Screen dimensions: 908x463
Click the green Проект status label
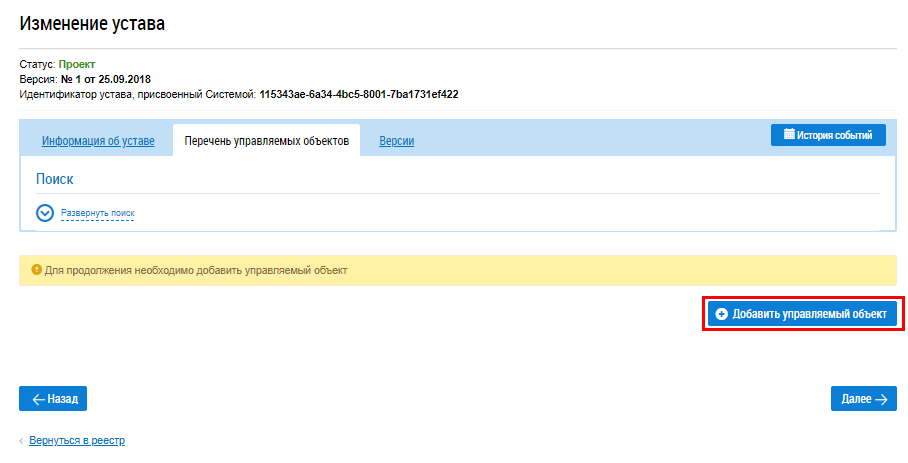click(x=77, y=64)
